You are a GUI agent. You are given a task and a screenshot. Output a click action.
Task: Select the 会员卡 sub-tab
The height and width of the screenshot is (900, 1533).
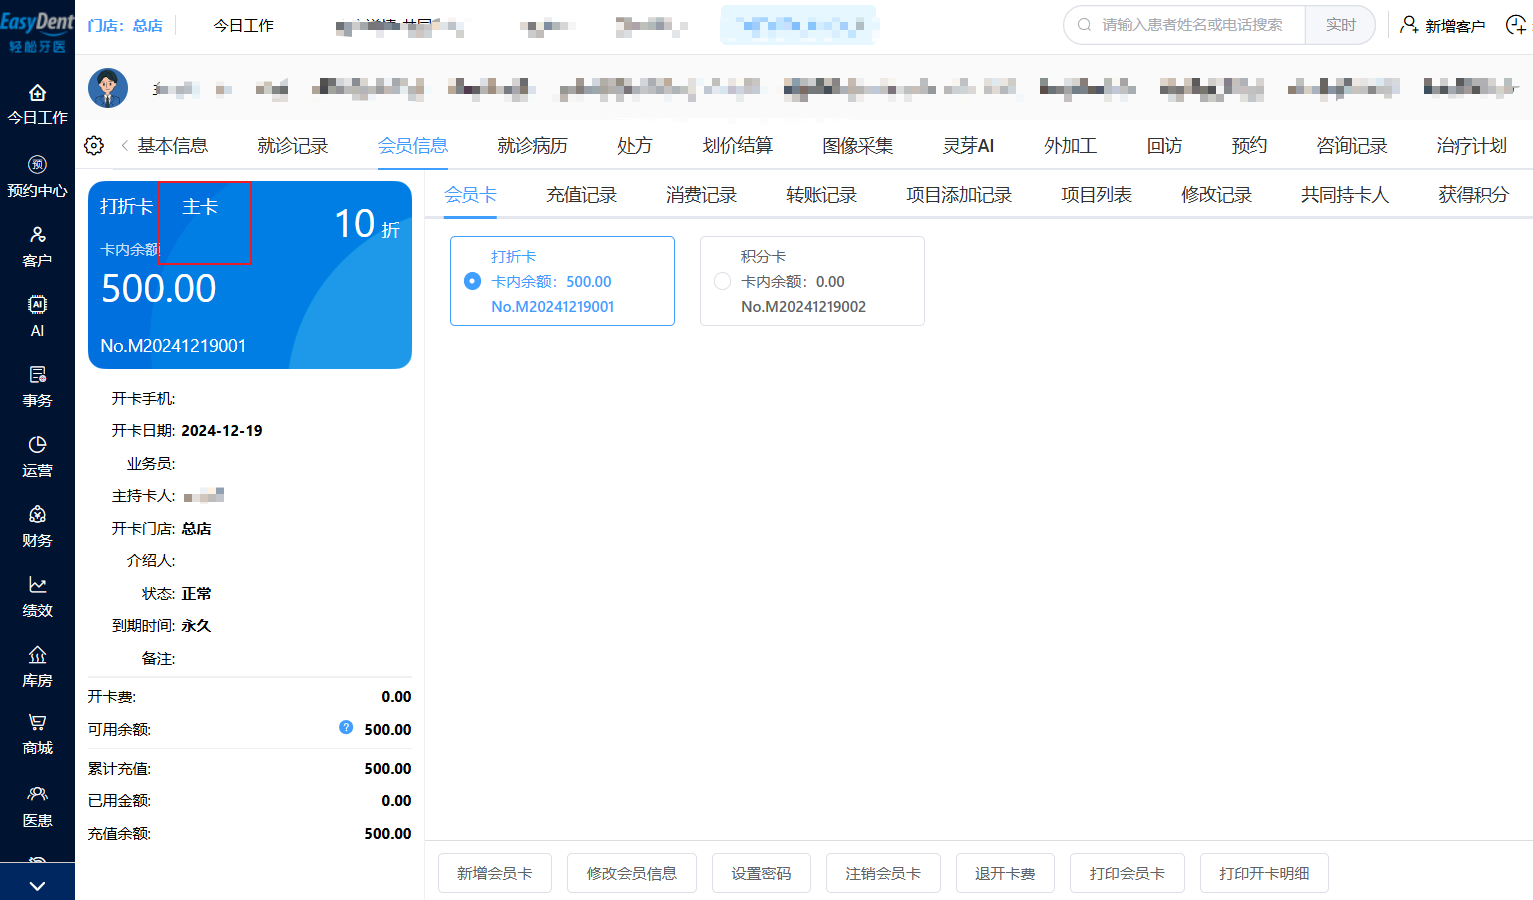[x=470, y=195]
